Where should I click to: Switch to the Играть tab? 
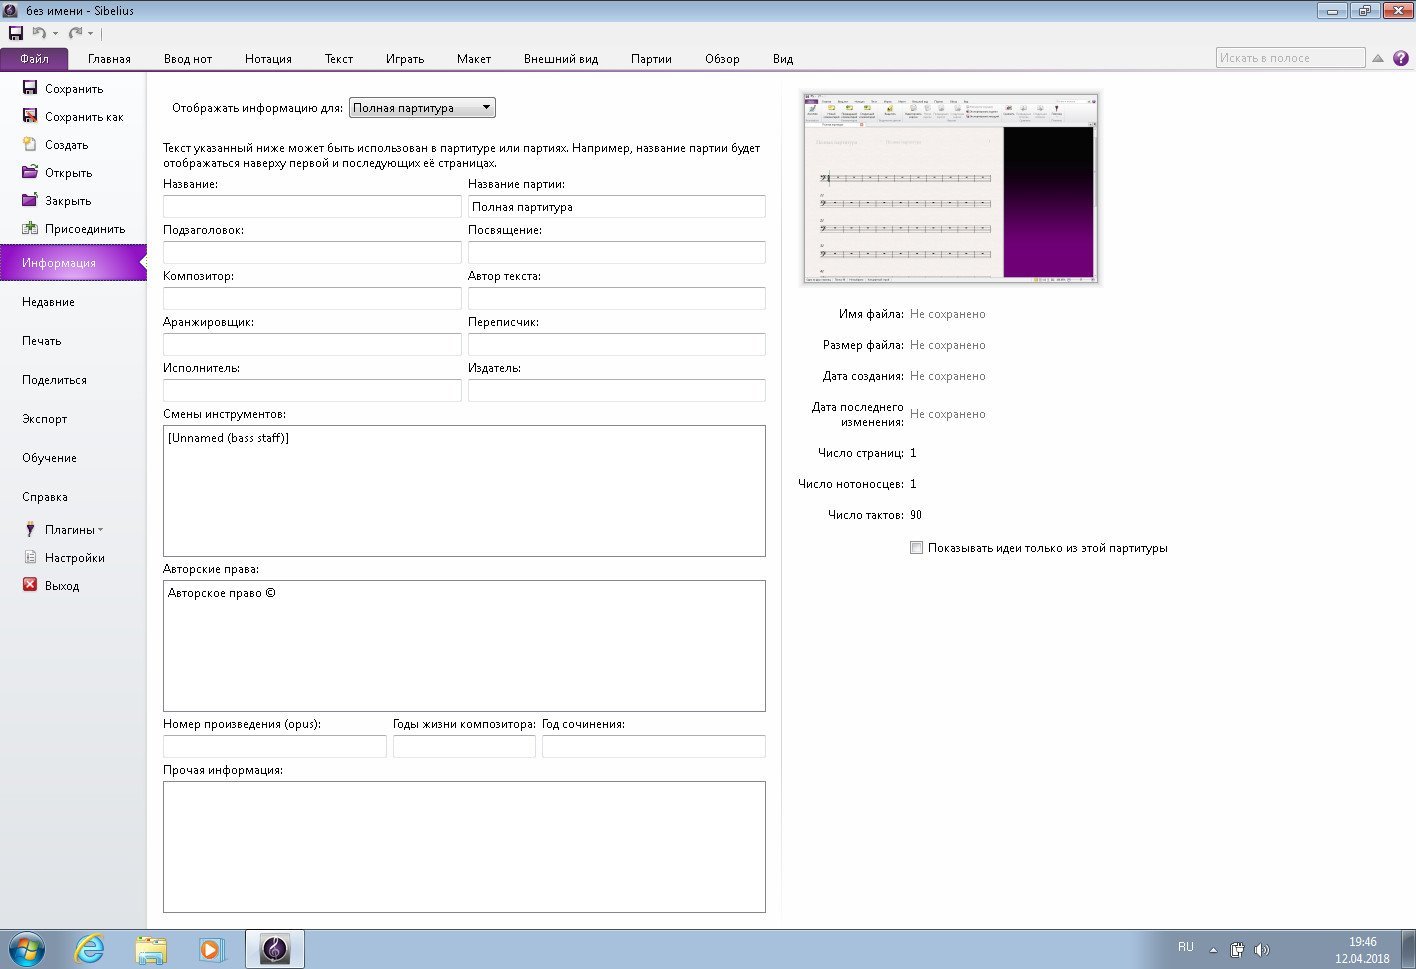[x=405, y=58]
